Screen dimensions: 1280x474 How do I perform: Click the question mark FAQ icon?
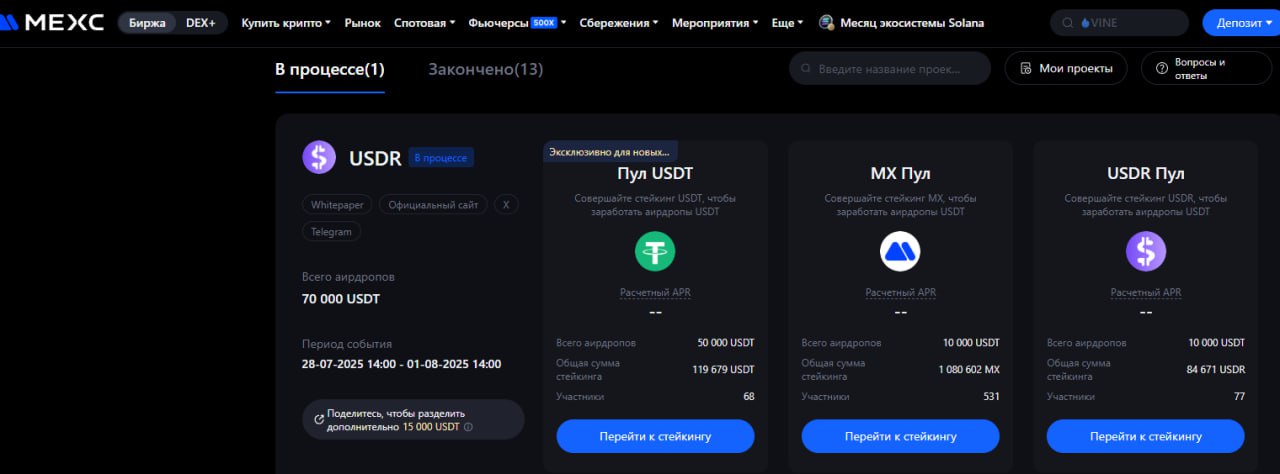pyautogui.click(x=1161, y=68)
